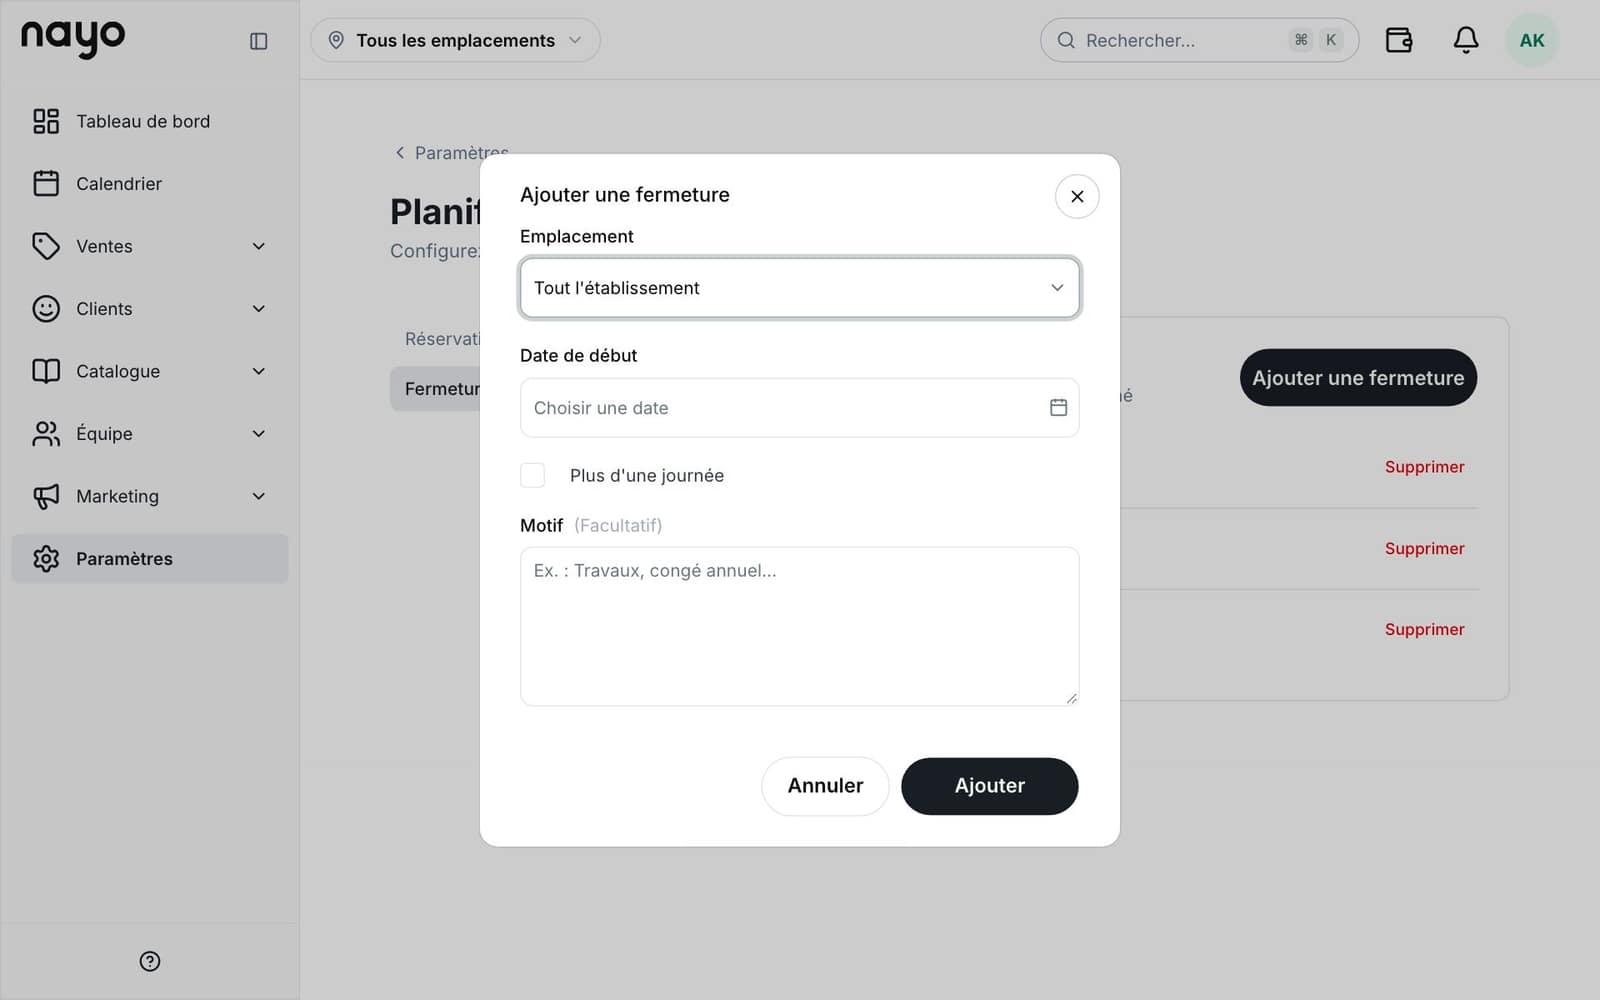Expand the Marketing menu chevron

[259, 496]
